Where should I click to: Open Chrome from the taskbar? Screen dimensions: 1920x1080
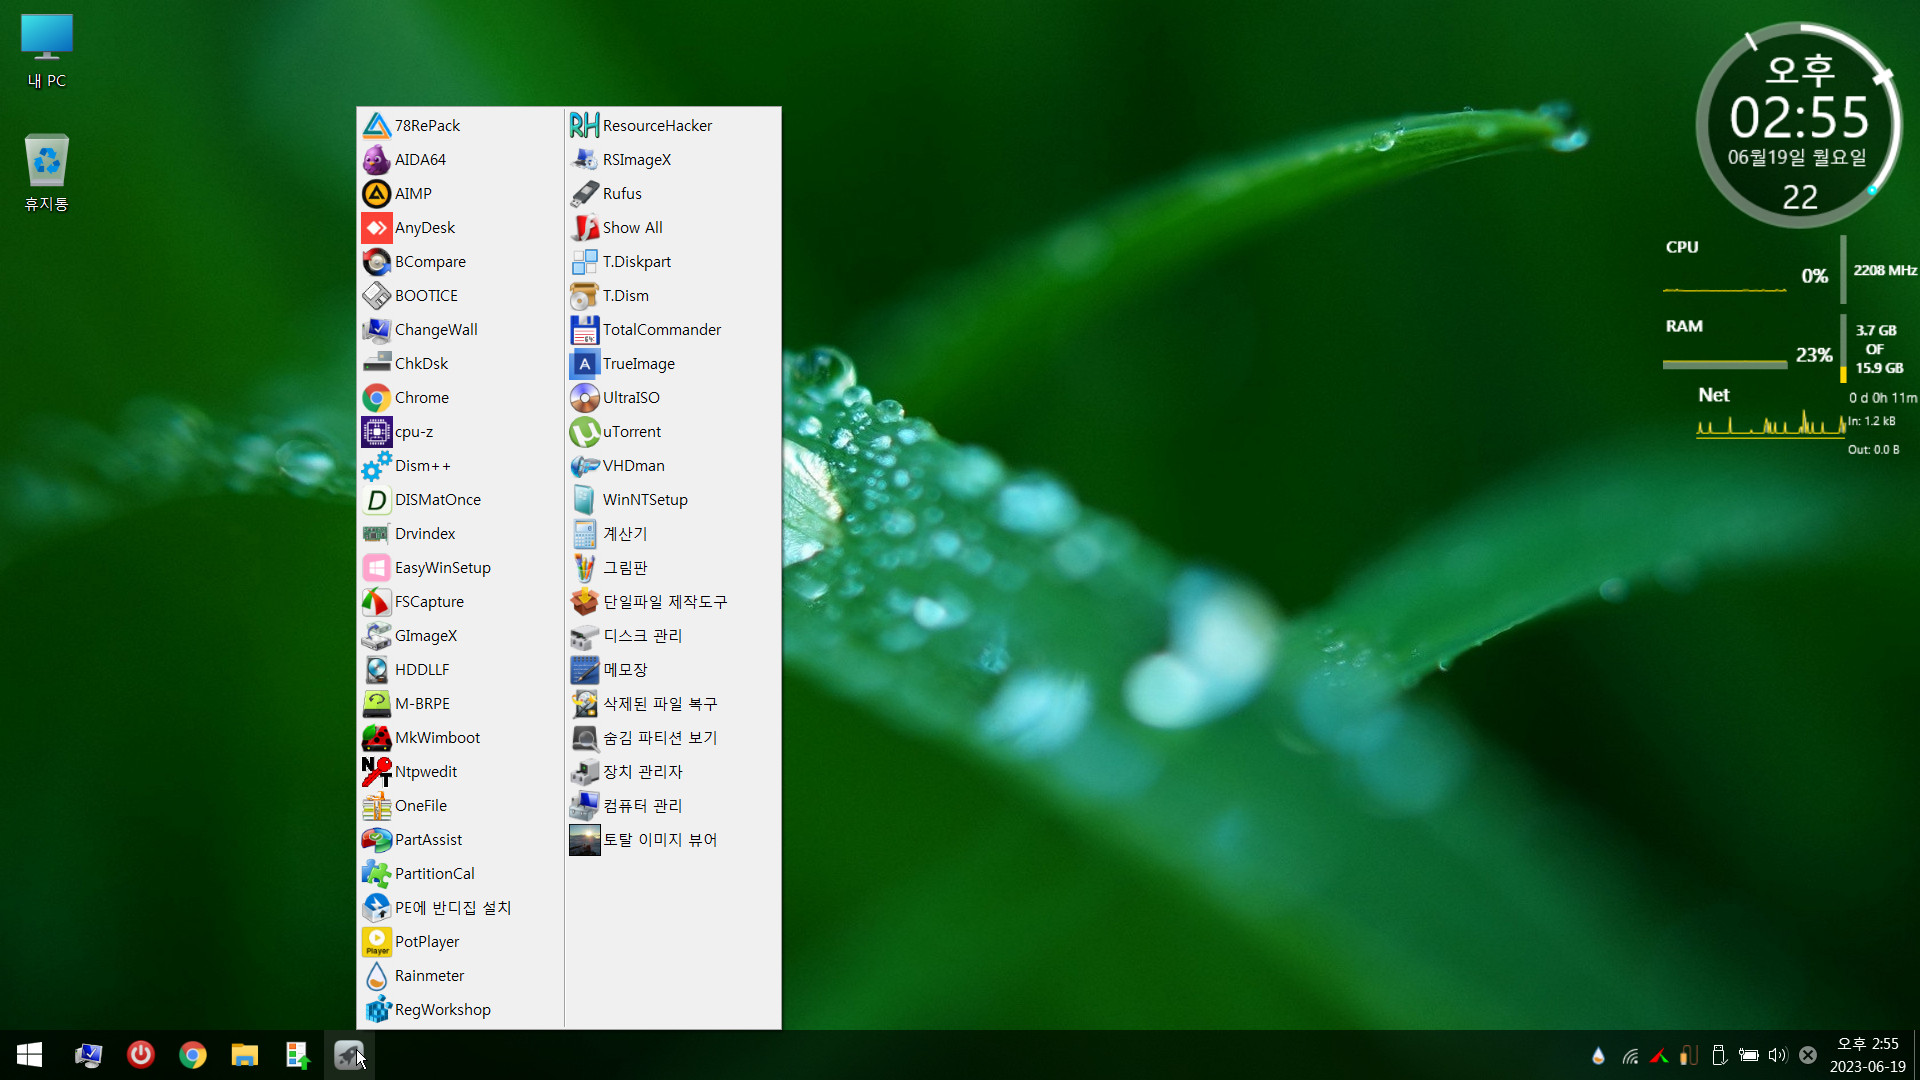tap(193, 1055)
